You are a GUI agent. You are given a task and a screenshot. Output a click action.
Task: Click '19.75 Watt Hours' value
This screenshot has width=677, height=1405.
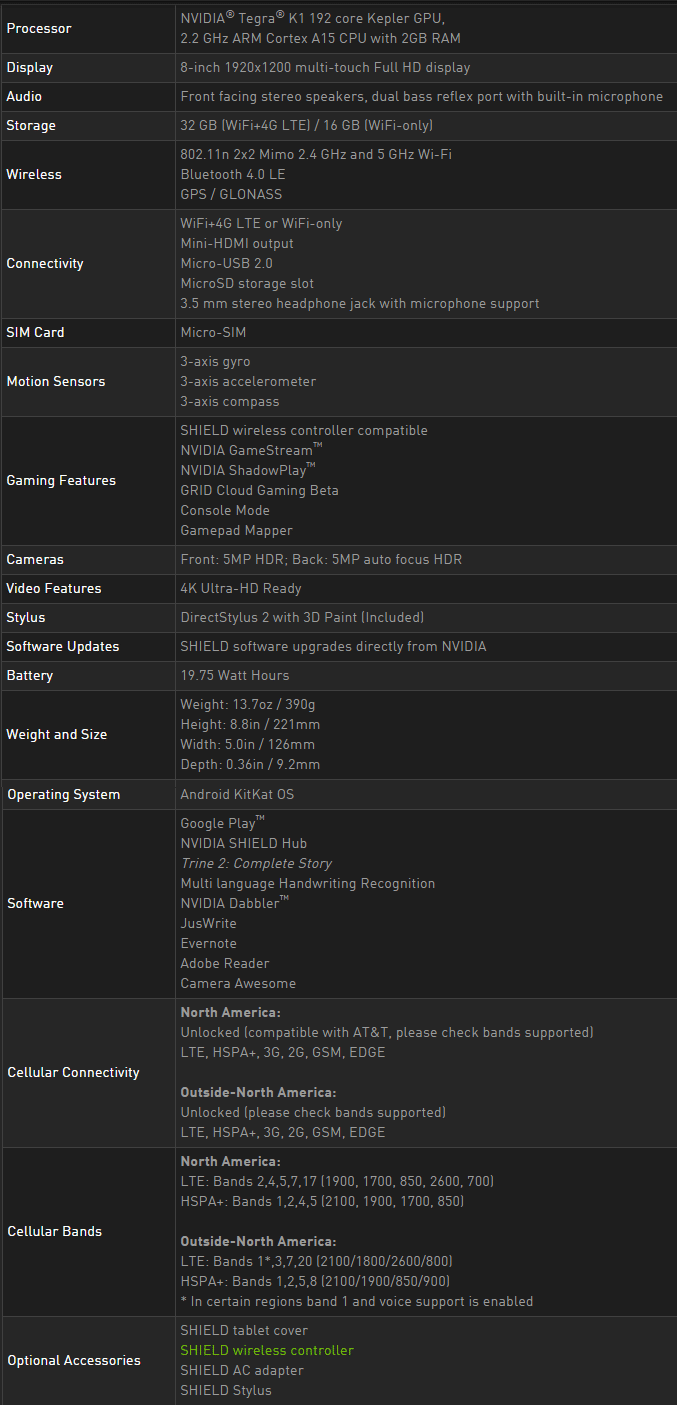(235, 675)
